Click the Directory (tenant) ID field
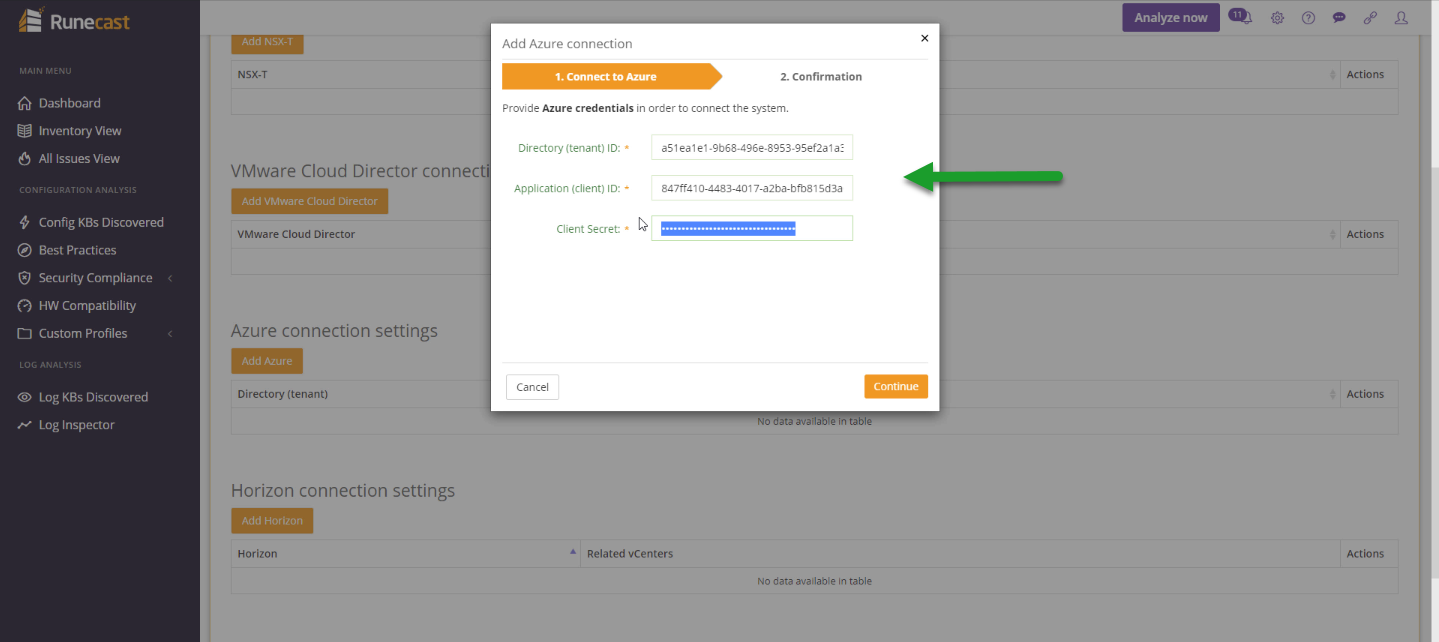Screen dimensions: 1439x642 [x=752, y=148]
